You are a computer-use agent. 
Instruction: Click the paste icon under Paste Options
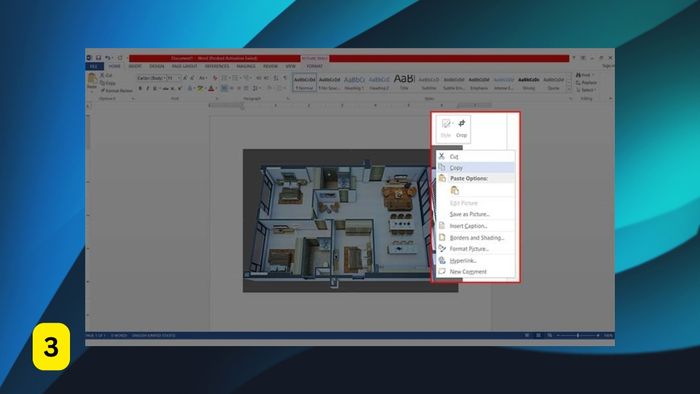click(454, 191)
